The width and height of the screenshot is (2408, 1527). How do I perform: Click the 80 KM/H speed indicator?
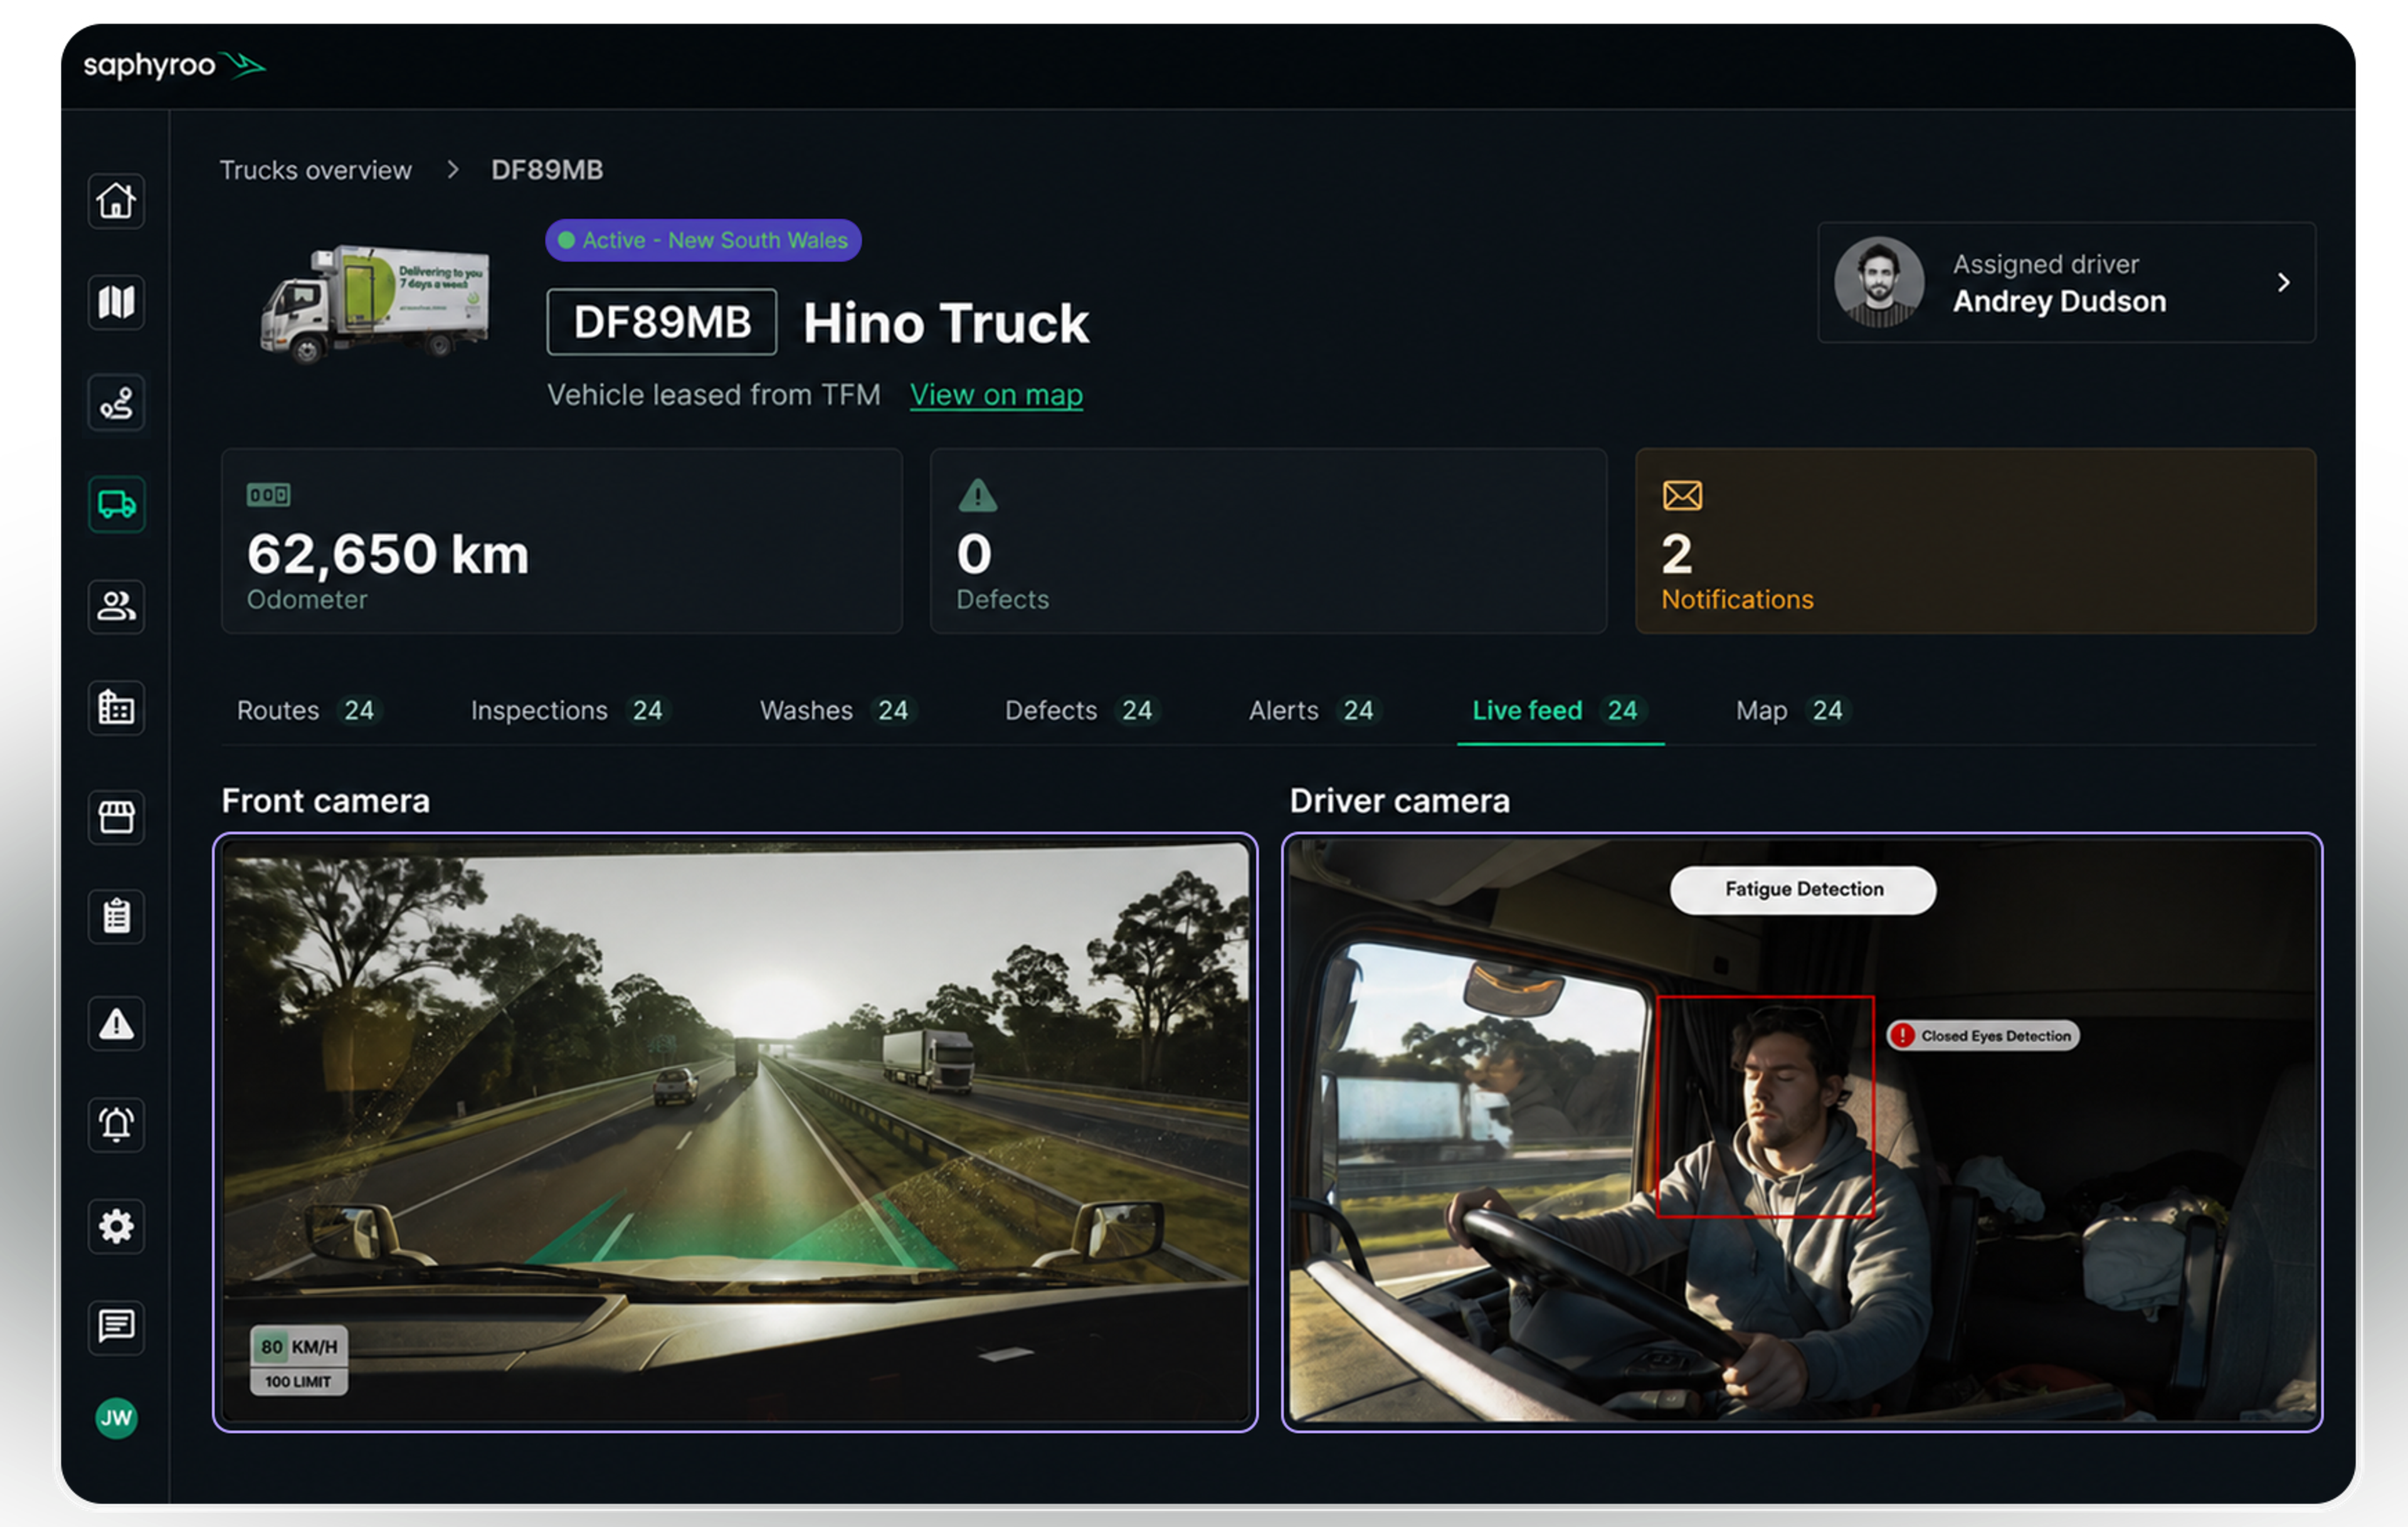pos(298,1347)
